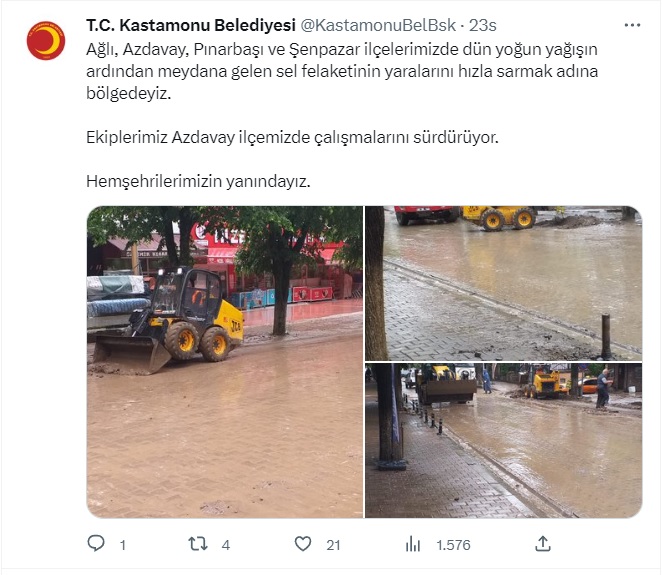Like the tweet with heart icon
This screenshot has width=663, height=575.
(303, 544)
